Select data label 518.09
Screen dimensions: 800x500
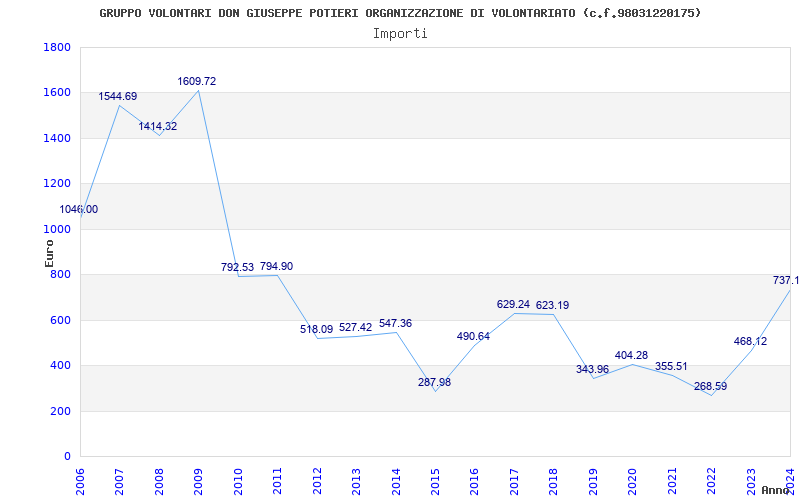click(316, 329)
